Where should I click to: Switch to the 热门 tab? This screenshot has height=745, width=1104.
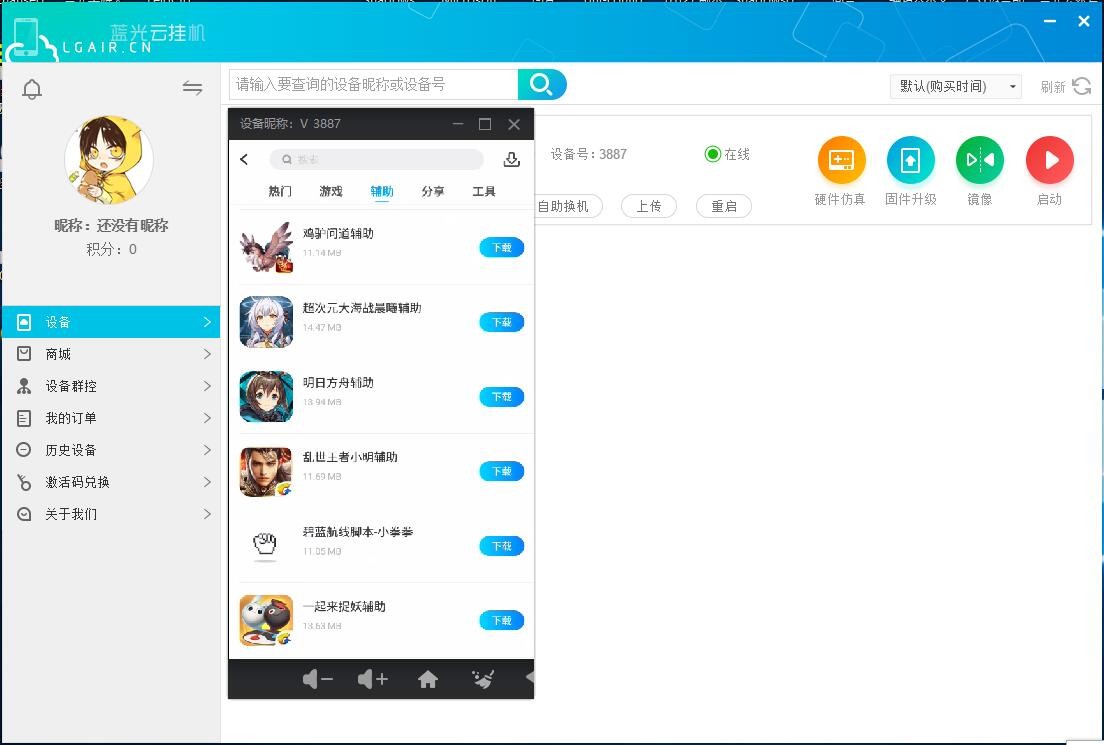click(280, 192)
